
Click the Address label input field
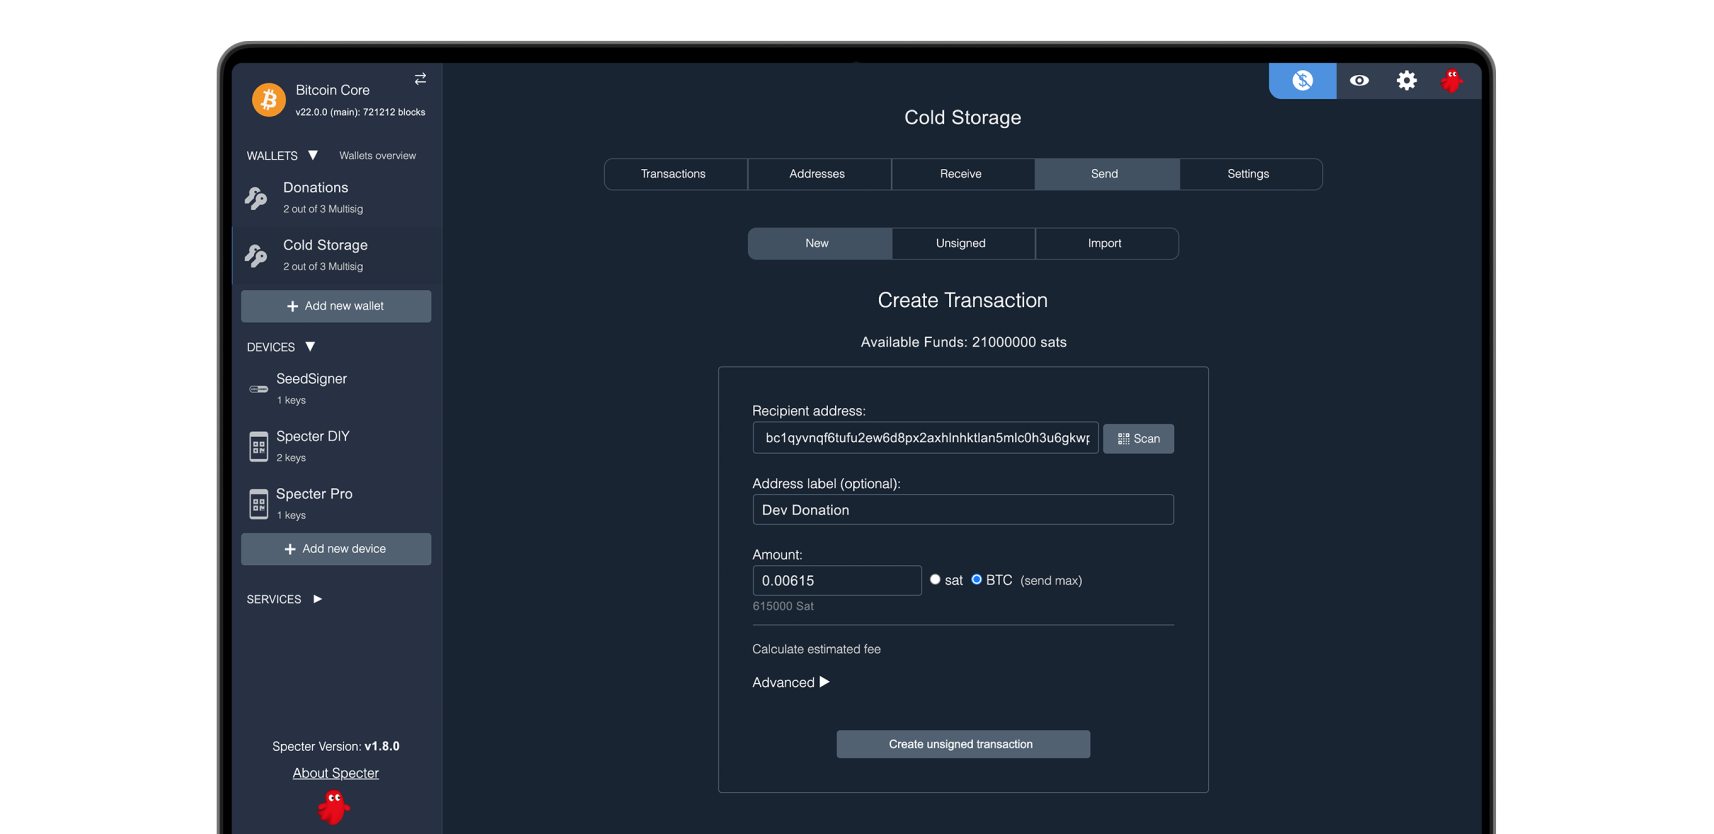[963, 510]
